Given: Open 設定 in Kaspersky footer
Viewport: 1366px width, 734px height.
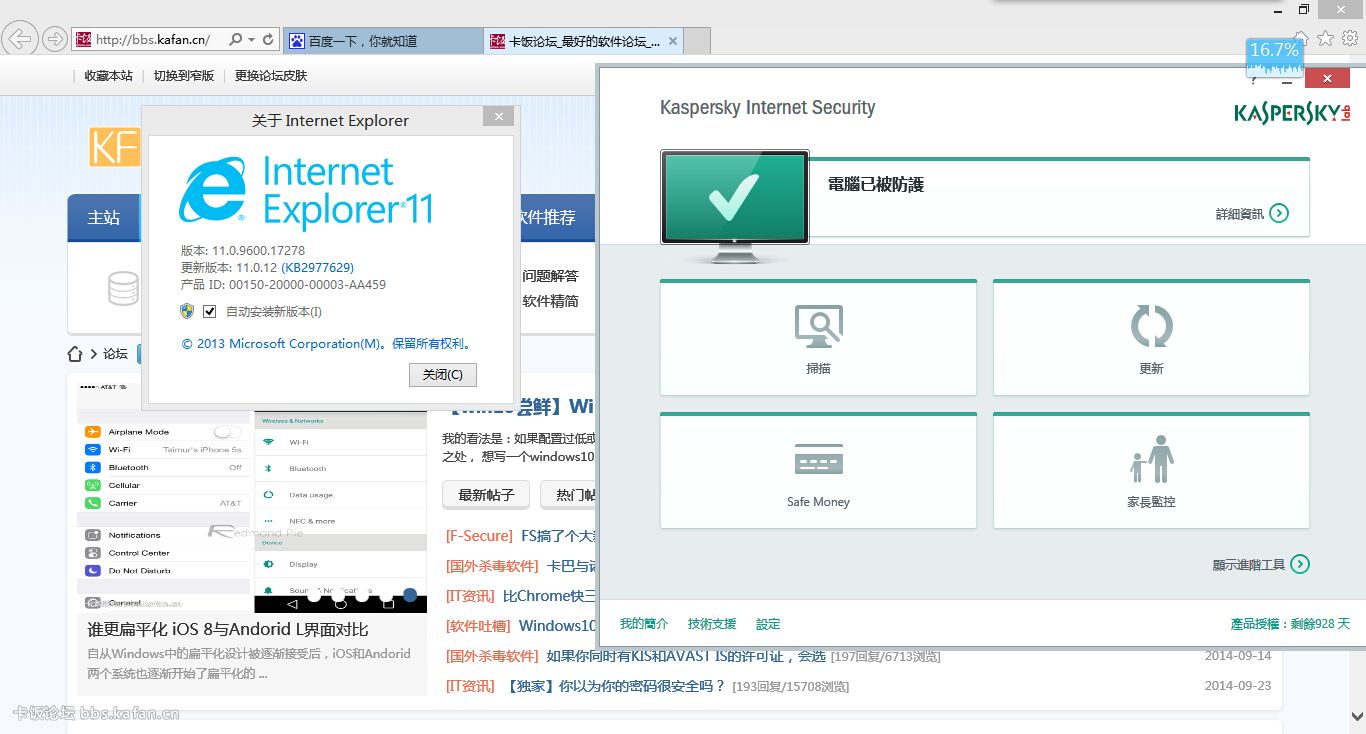Looking at the screenshot, I should pyautogui.click(x=768, y=624).
